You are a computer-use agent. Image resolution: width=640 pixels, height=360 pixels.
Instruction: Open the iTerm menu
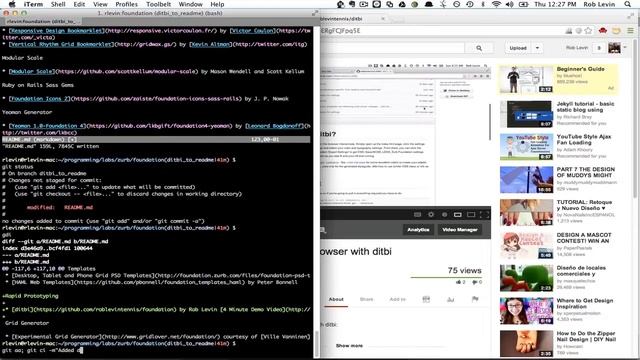(x=33, y=4)
